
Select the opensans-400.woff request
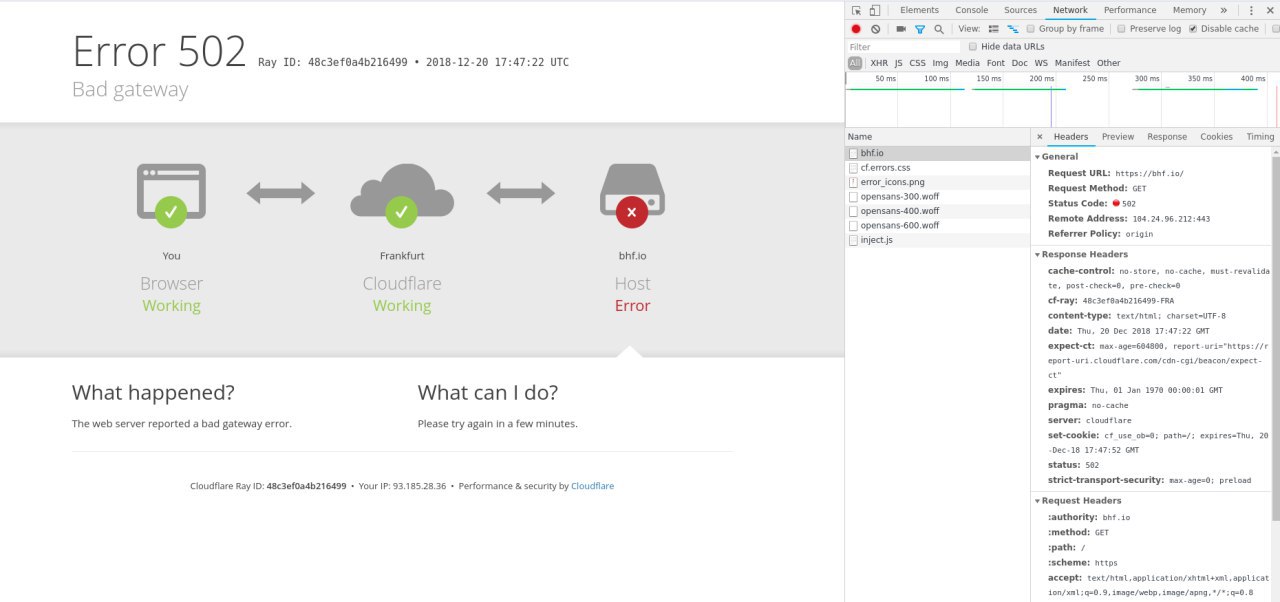pos(938,211)
